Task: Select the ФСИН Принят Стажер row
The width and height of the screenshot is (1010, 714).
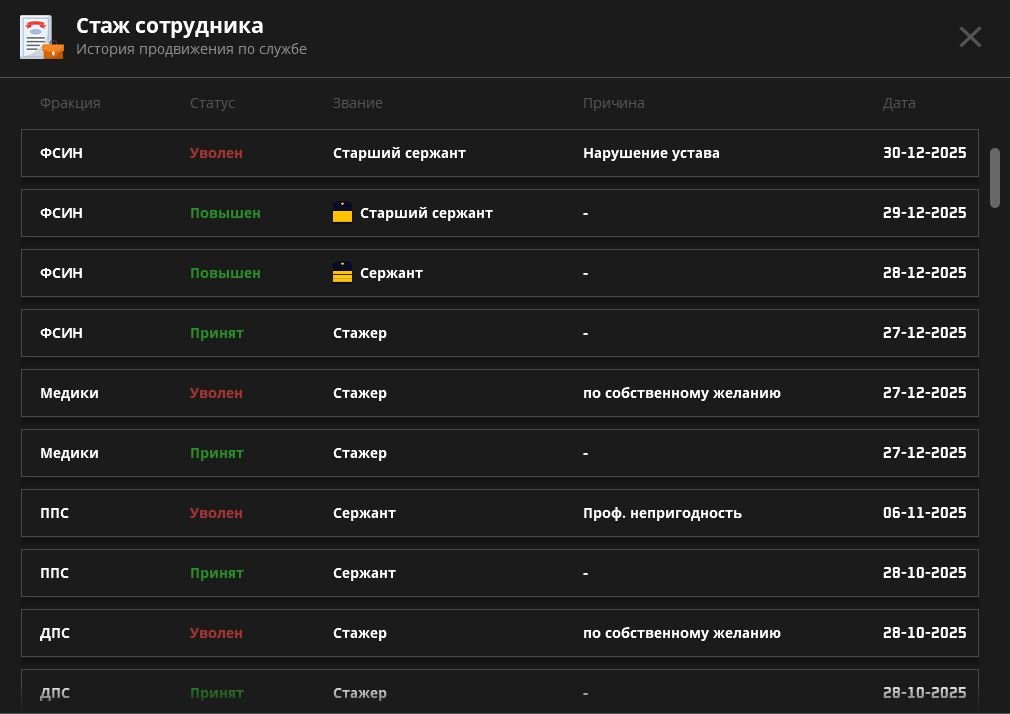Action: (499, 333)
